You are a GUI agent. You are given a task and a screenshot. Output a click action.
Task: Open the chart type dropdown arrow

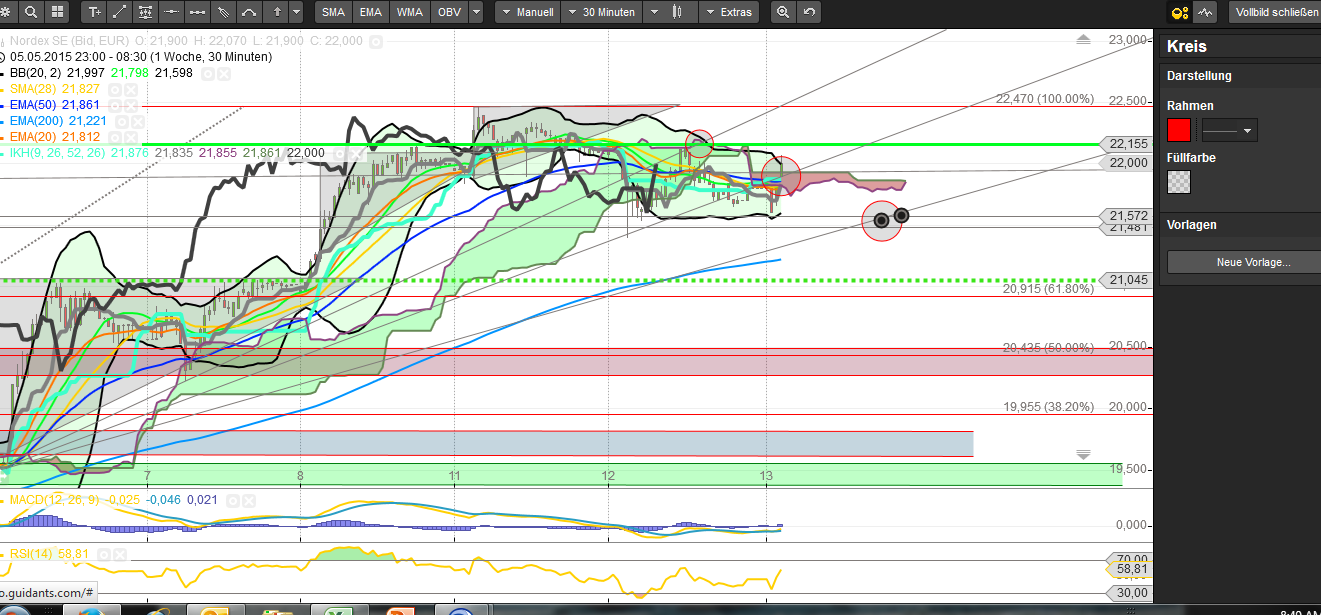[655, 12]
